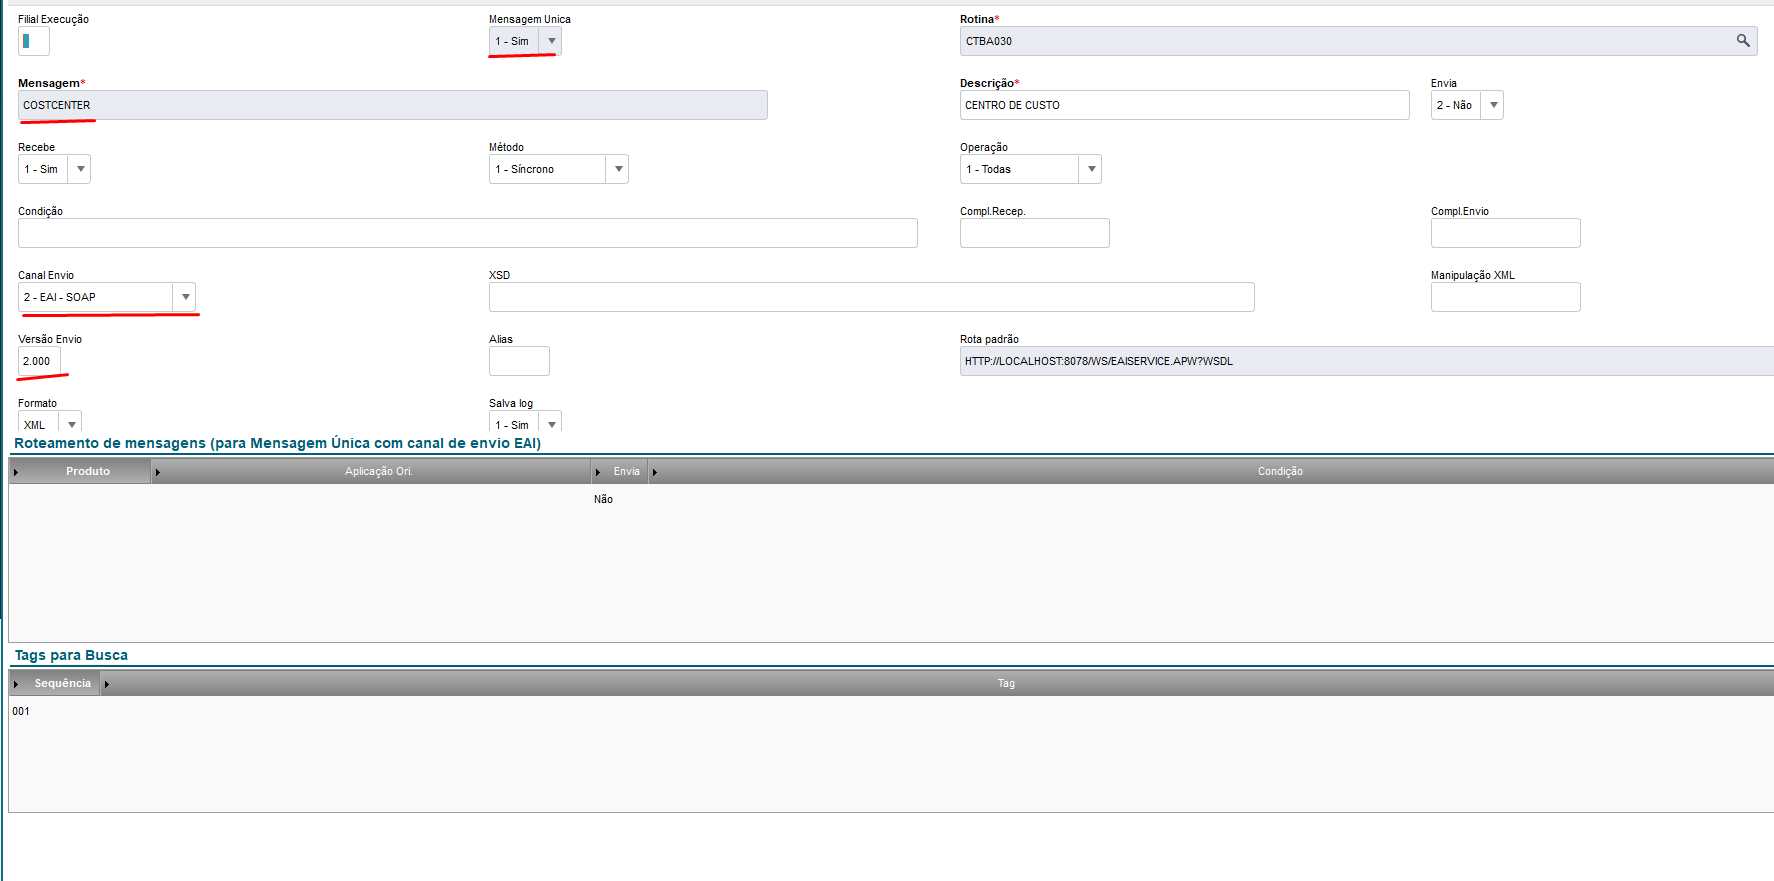Viewport: 1774px width, 881px height.
Task: Open the Mensagem Unica dropdown
Action: coord(551,41)
